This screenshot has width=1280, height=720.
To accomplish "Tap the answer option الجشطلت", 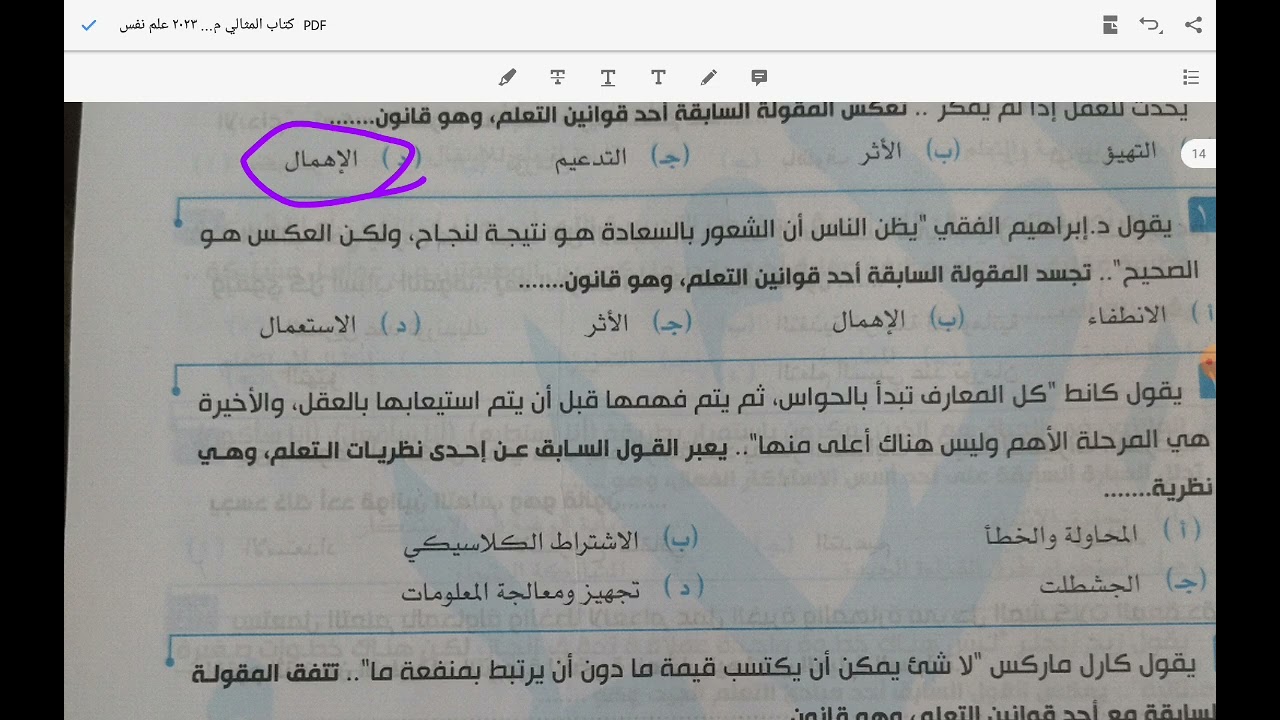I will pyautogui.click(x=1090, y=584).
